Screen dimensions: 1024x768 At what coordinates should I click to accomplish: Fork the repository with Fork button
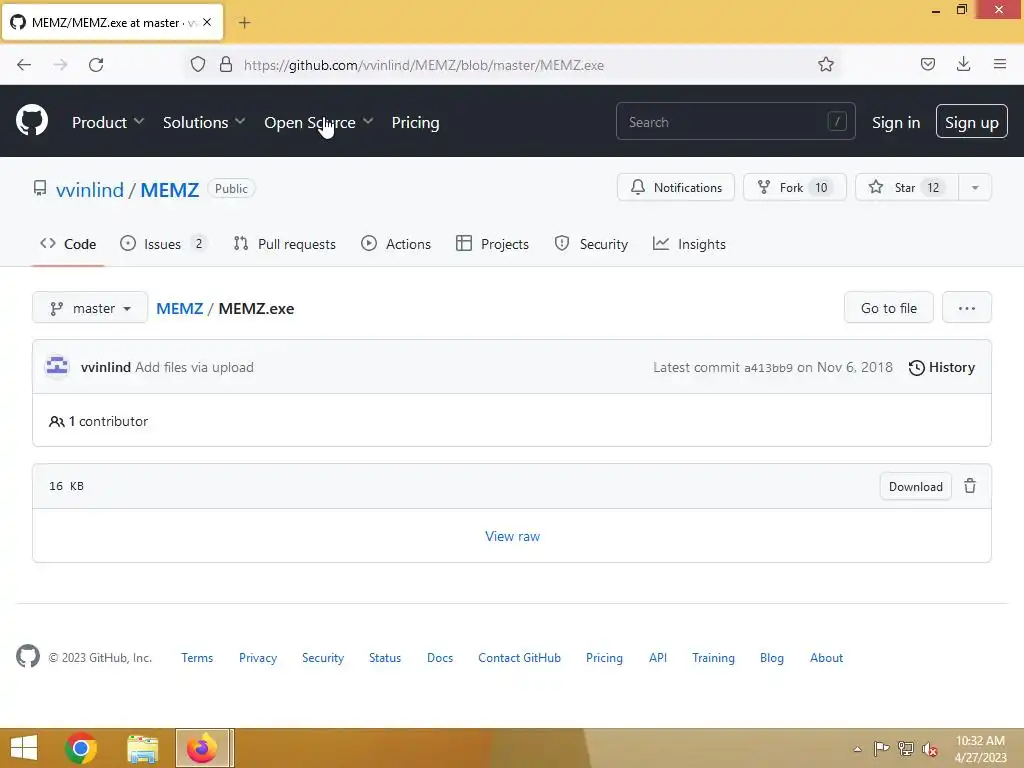pos(795,187)
